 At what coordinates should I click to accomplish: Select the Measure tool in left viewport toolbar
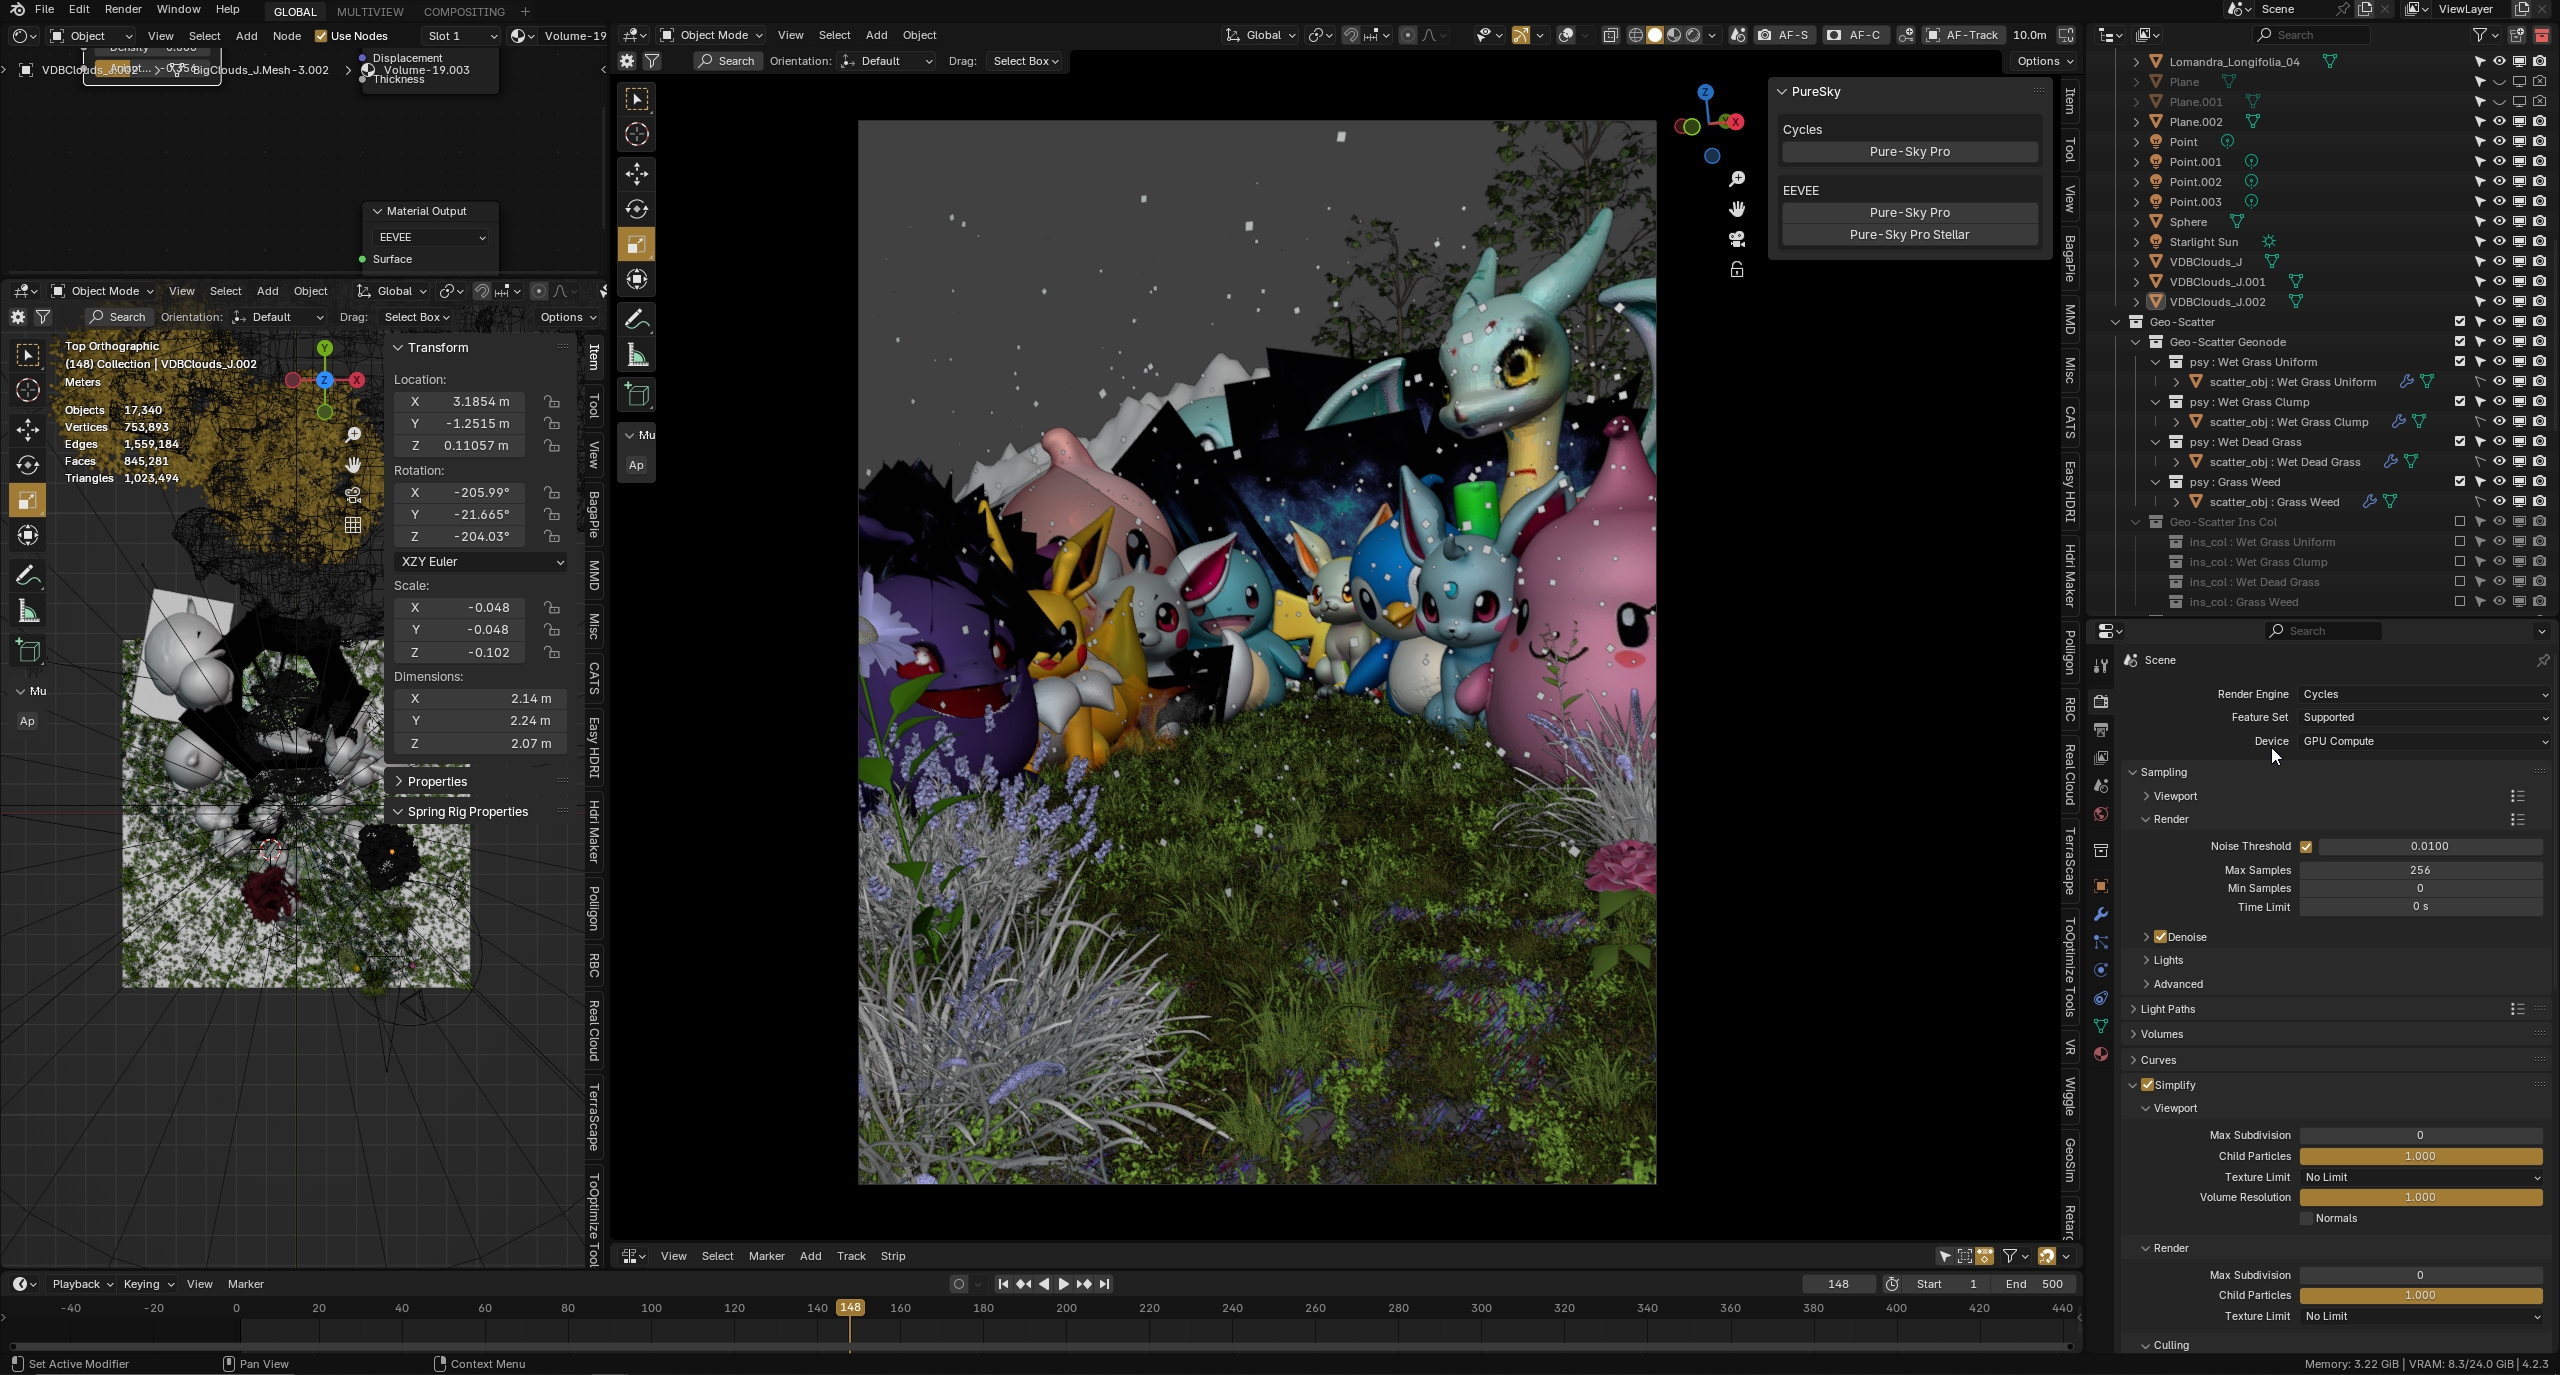28,611
